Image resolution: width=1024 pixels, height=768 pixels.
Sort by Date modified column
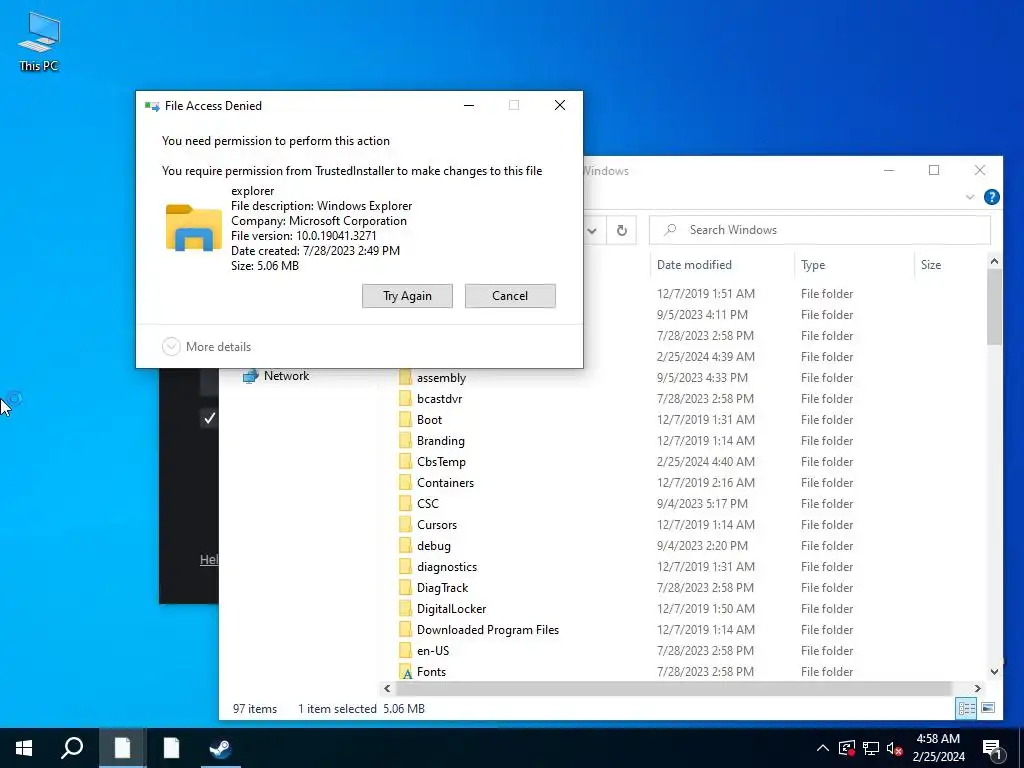(694, 264)
